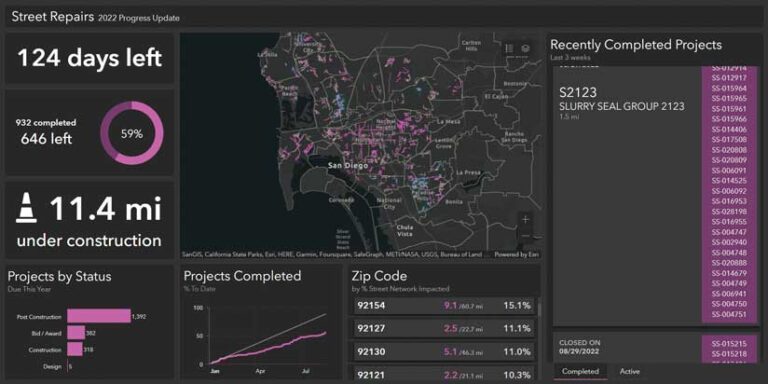768x384 pixels.
Task: Select zip code 92127 row
Action: click(444, 328)
